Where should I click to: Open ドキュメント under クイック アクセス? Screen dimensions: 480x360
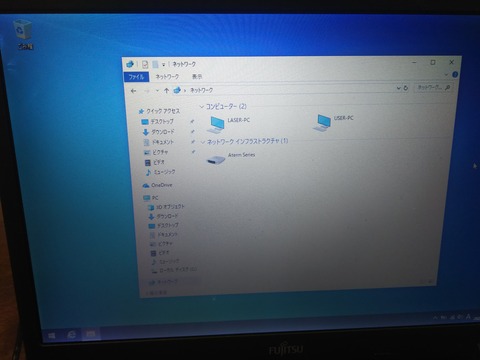click(159, 142)
